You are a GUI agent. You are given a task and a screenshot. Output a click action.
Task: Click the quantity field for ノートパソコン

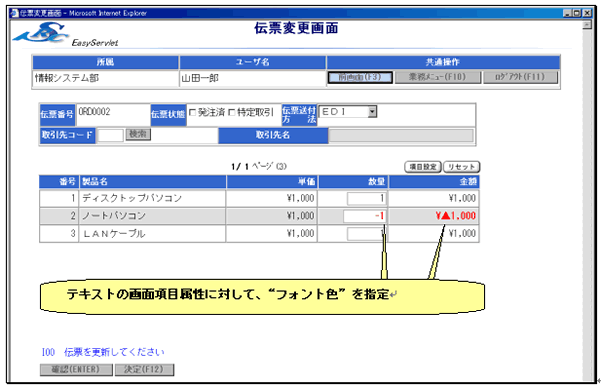pyautogui.click(x=365, y=216)
